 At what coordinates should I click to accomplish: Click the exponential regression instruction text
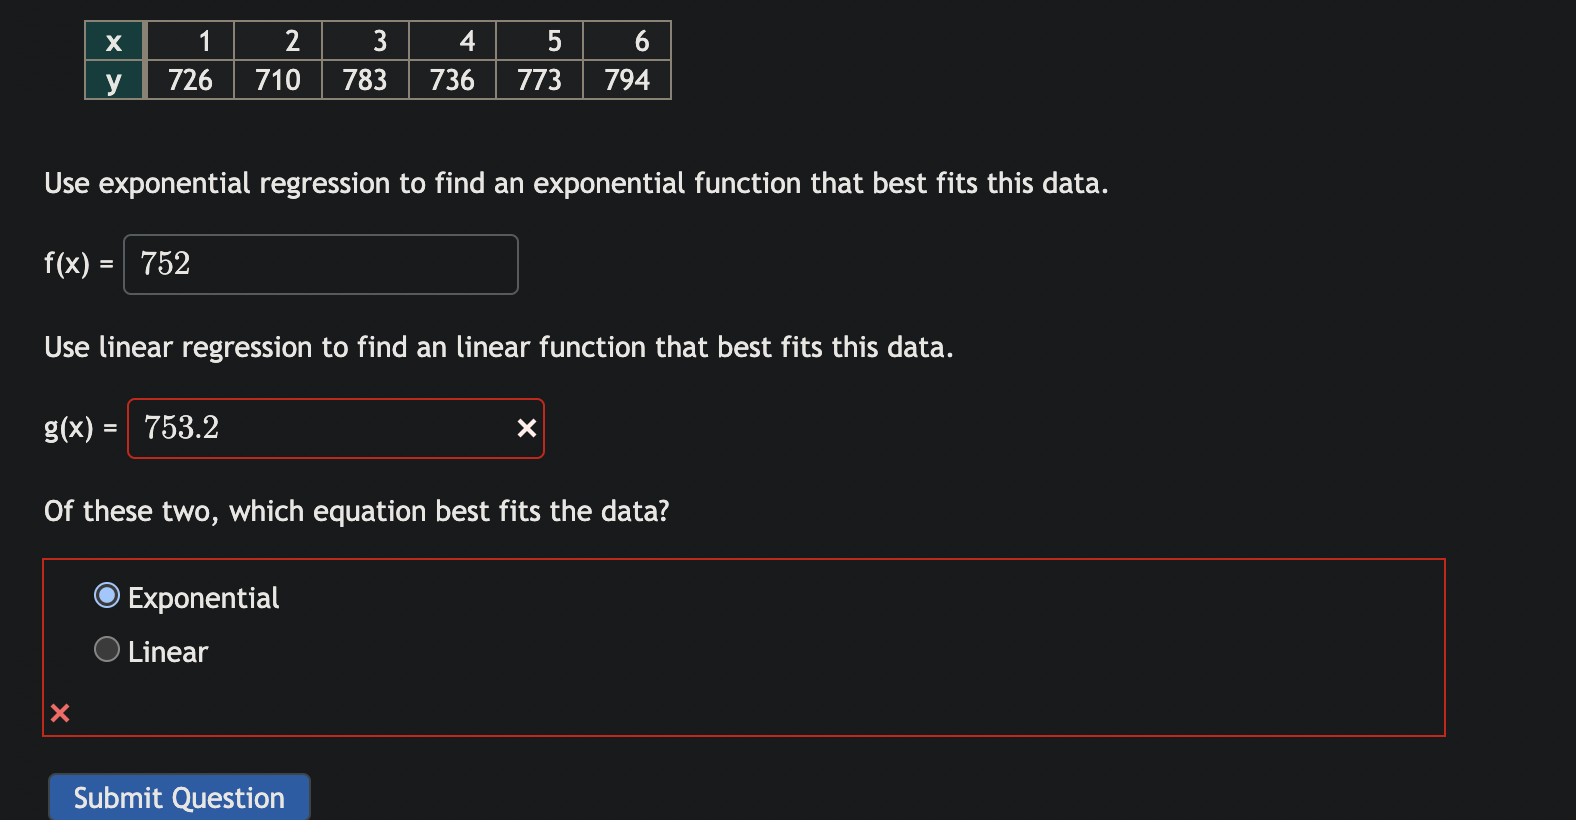point(576,183)
